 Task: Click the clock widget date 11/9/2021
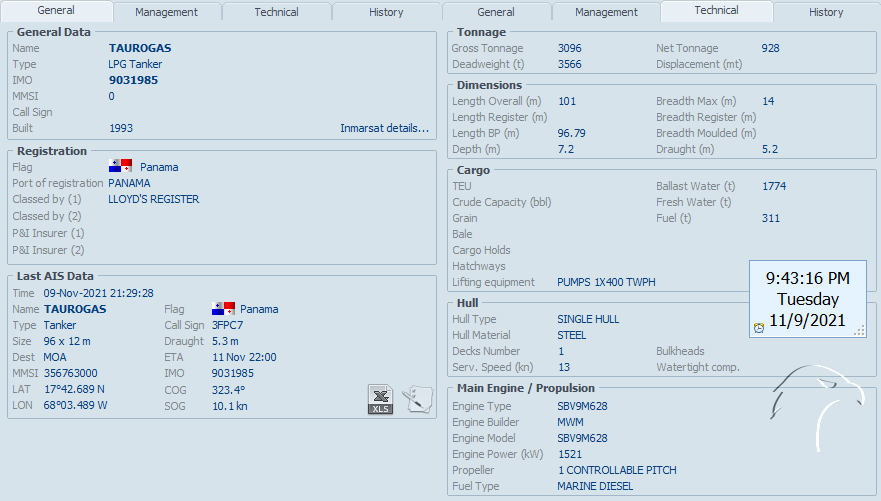click(x=807, y=320)
